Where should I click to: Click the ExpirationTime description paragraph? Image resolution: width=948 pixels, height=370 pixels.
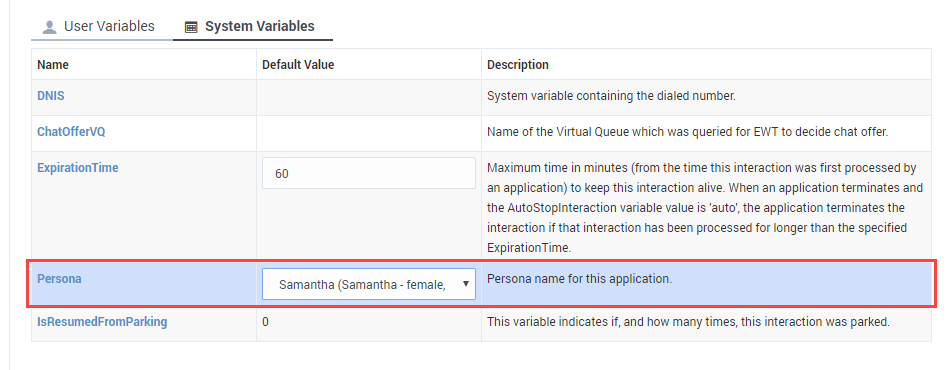pyautogui.click(x=705, y=207)
